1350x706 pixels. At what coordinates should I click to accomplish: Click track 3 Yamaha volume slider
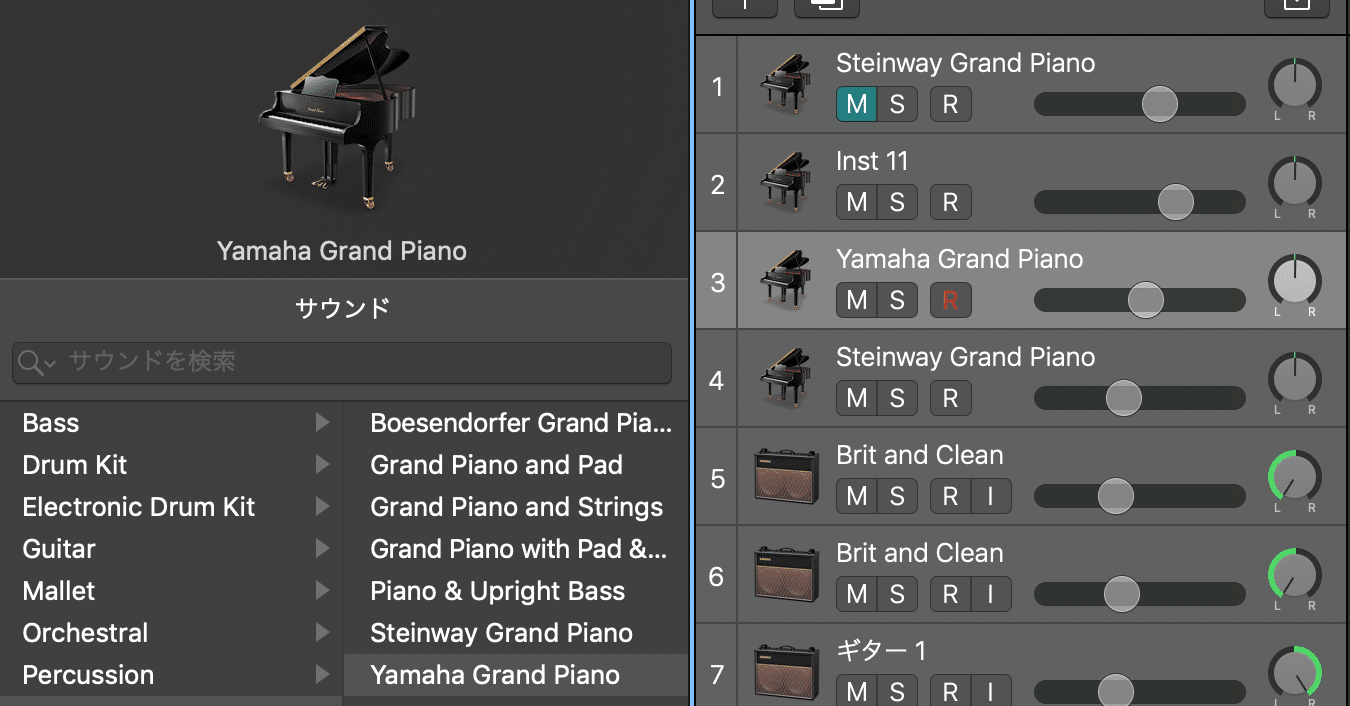pos(1140,300)
